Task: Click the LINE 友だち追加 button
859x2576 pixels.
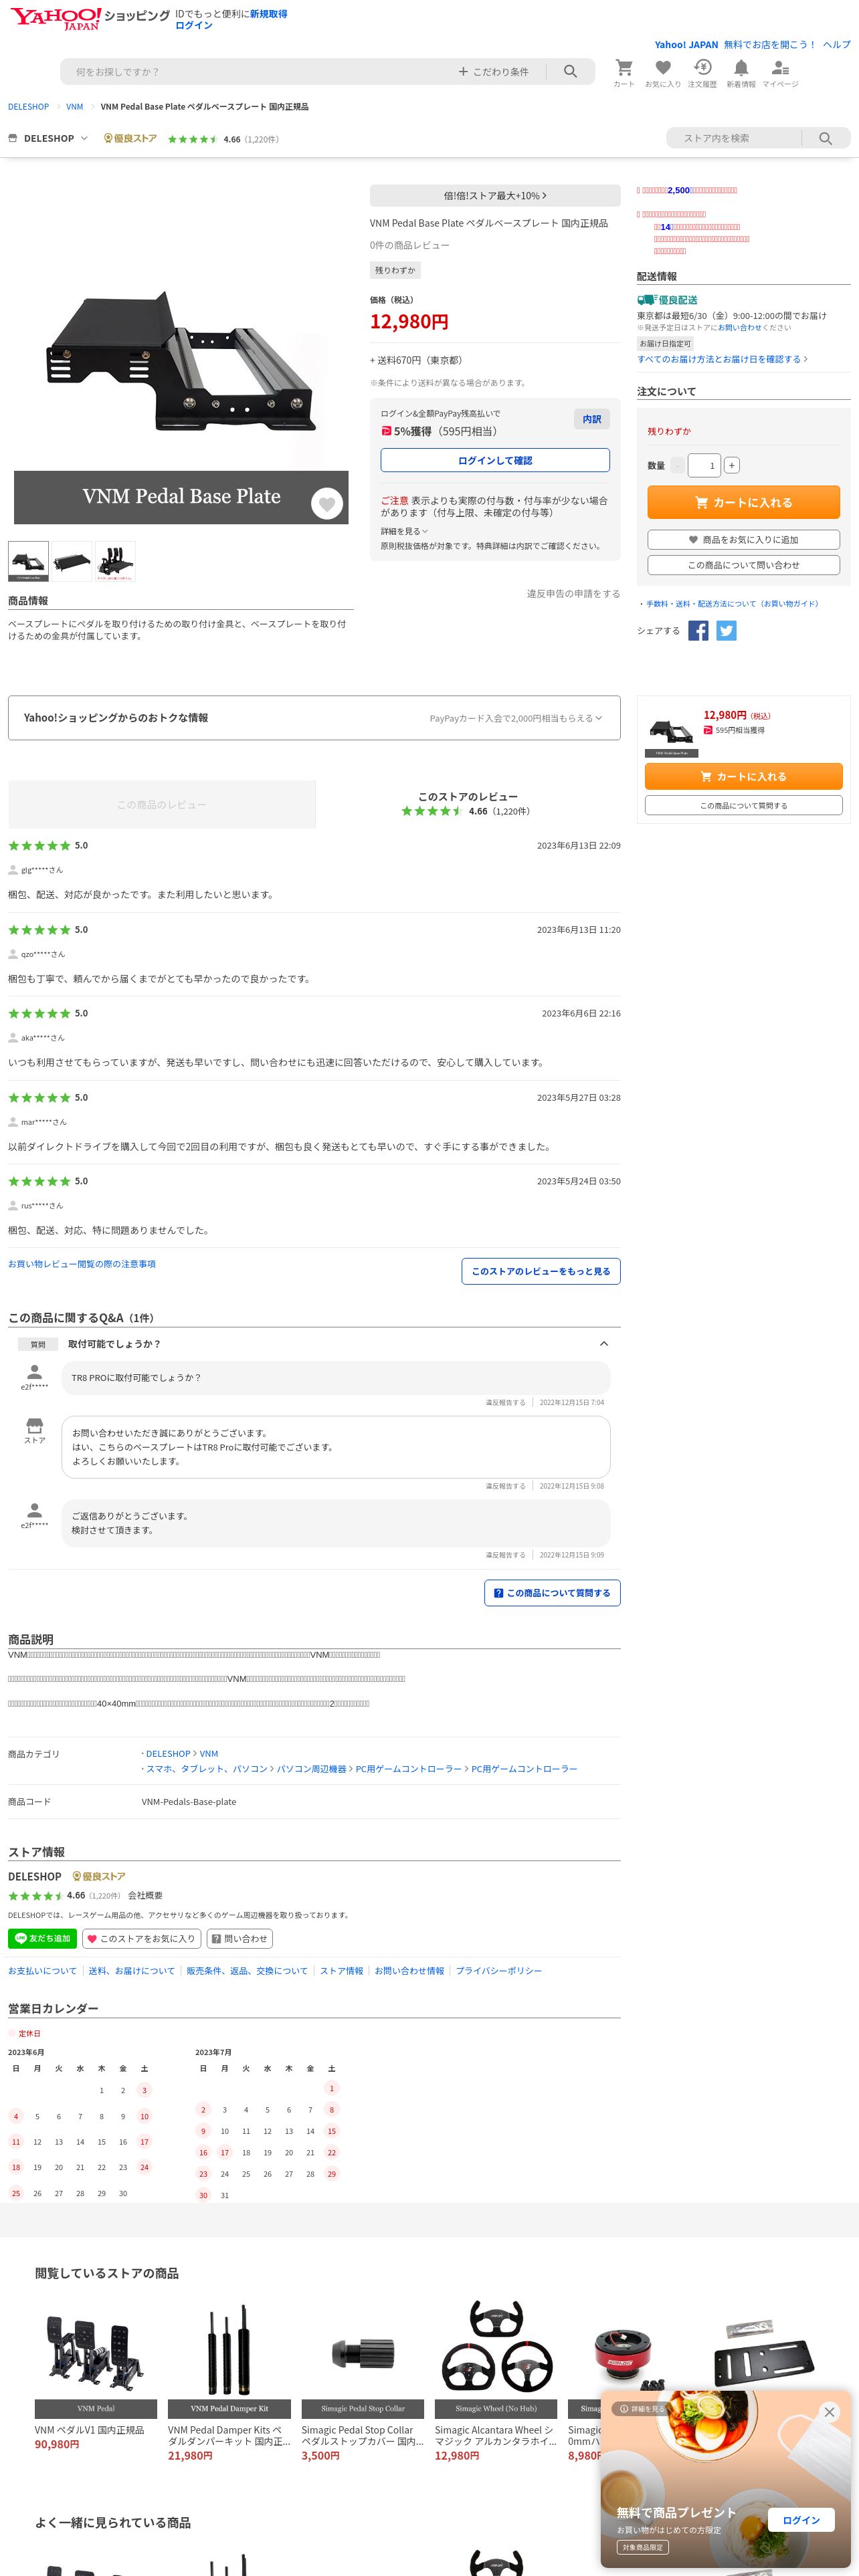Action: coord(42,1938)
